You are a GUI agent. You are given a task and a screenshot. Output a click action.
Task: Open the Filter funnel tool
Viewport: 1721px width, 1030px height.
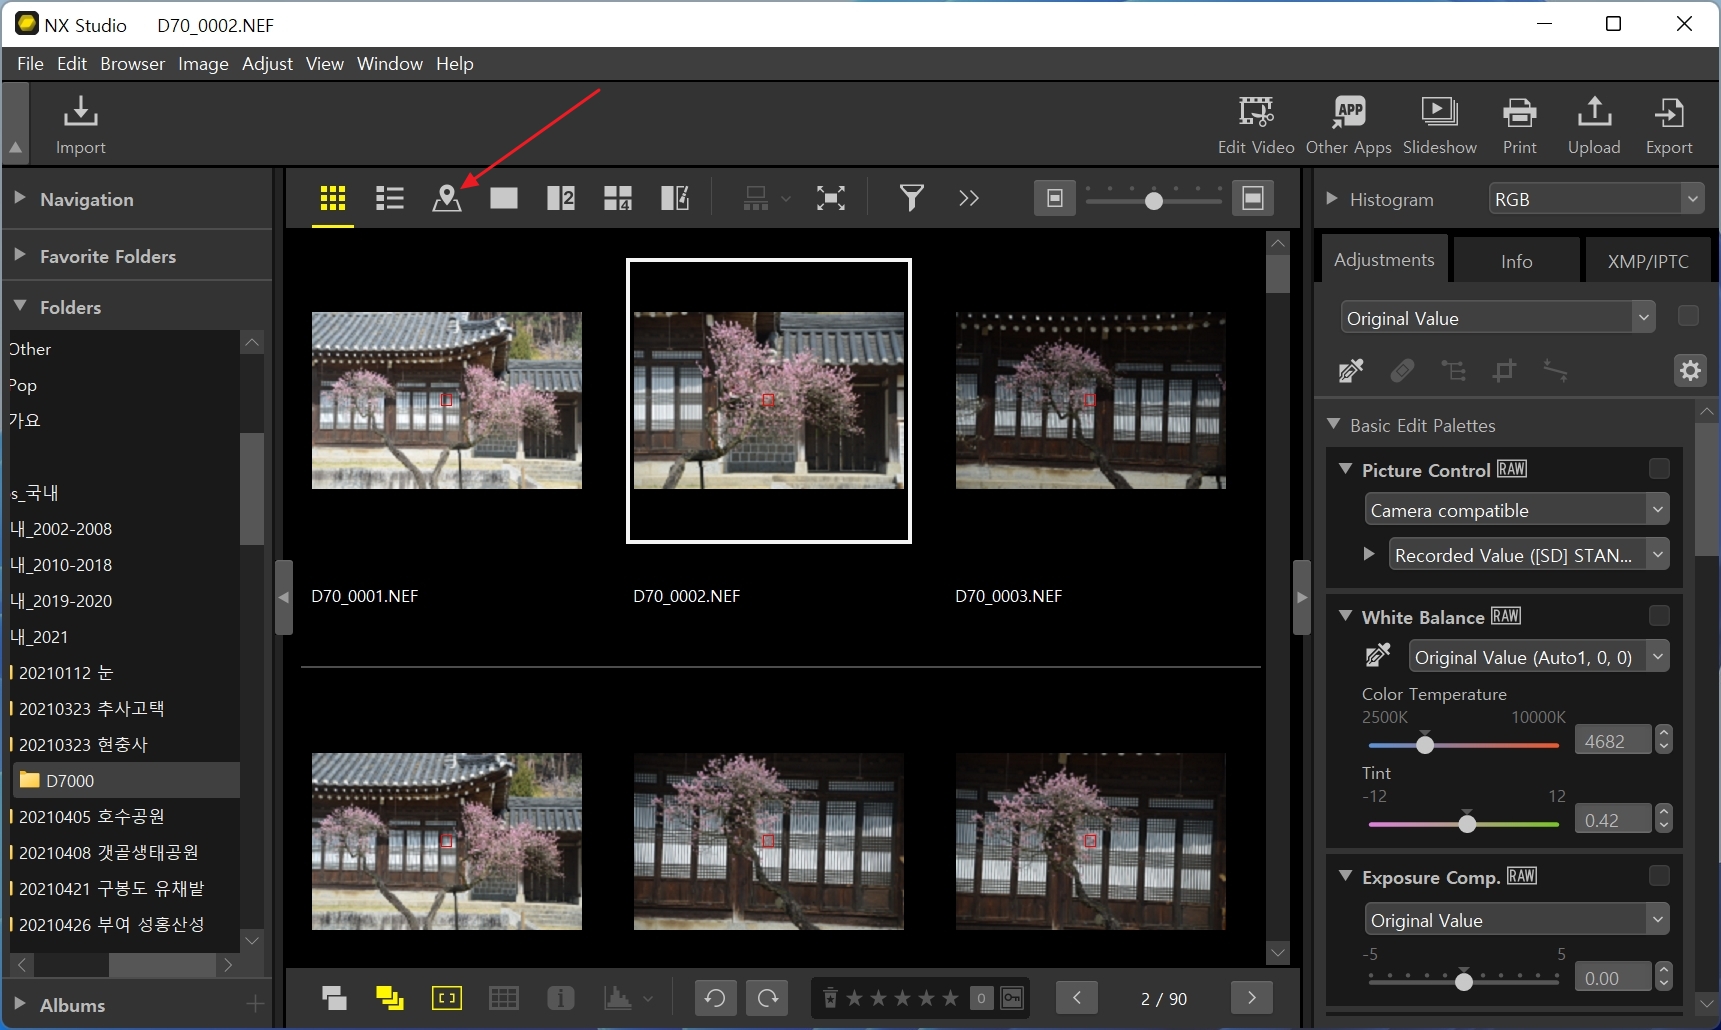(x=911, y=198)
